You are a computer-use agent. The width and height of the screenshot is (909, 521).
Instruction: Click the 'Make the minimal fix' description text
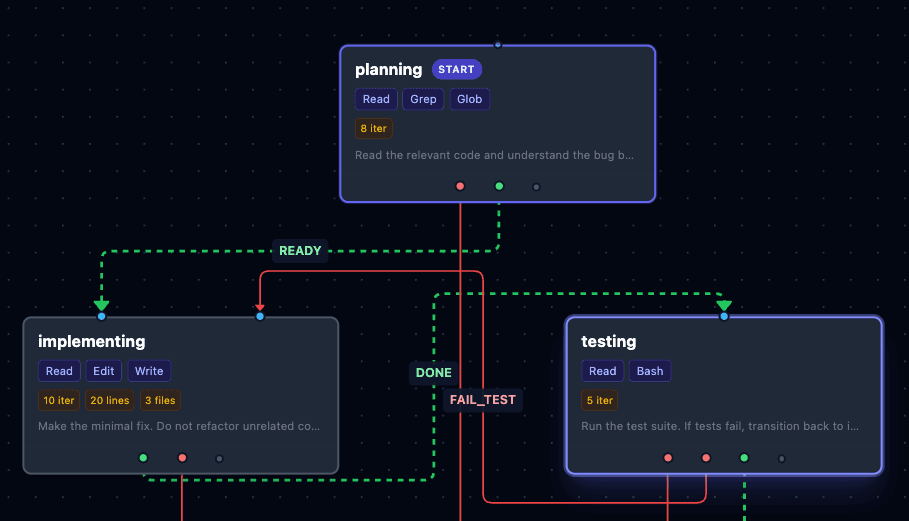coord(179,426)
